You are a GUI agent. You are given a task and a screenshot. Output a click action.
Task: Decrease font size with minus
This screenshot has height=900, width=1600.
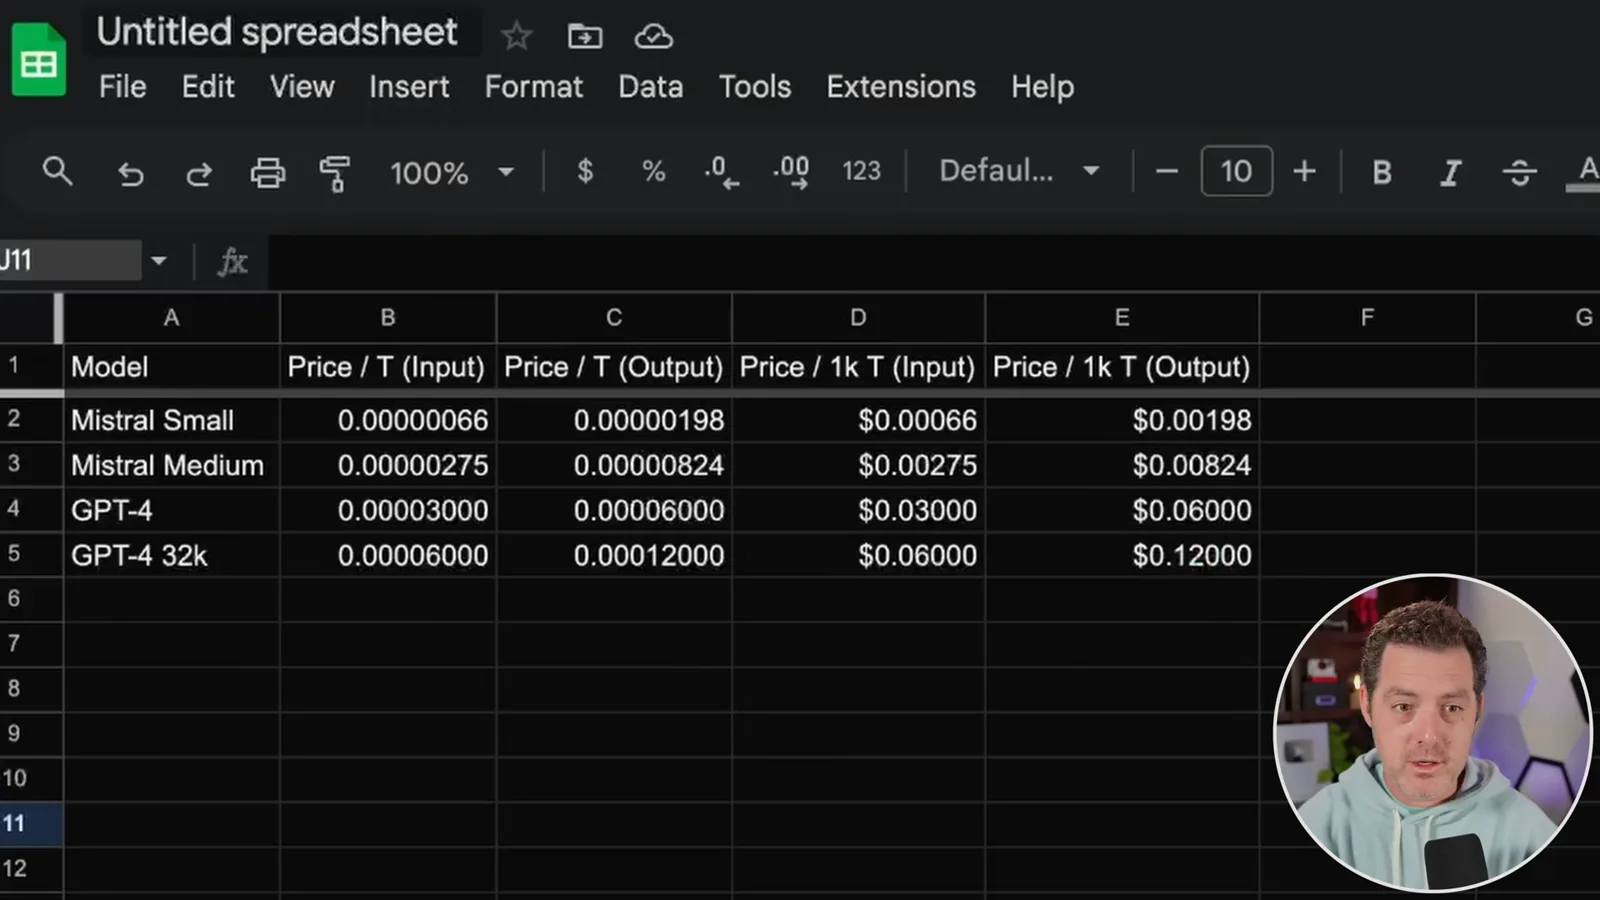point(1166,172)
